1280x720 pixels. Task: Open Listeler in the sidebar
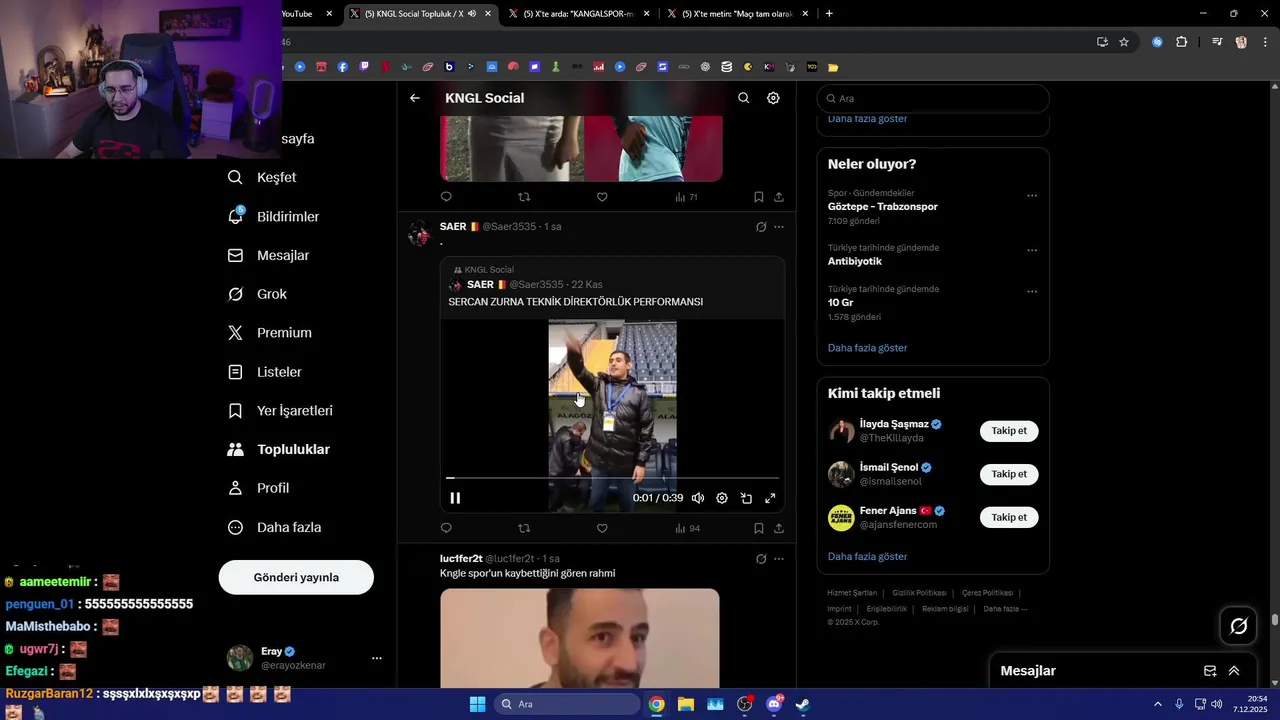[x=265, y=372]
